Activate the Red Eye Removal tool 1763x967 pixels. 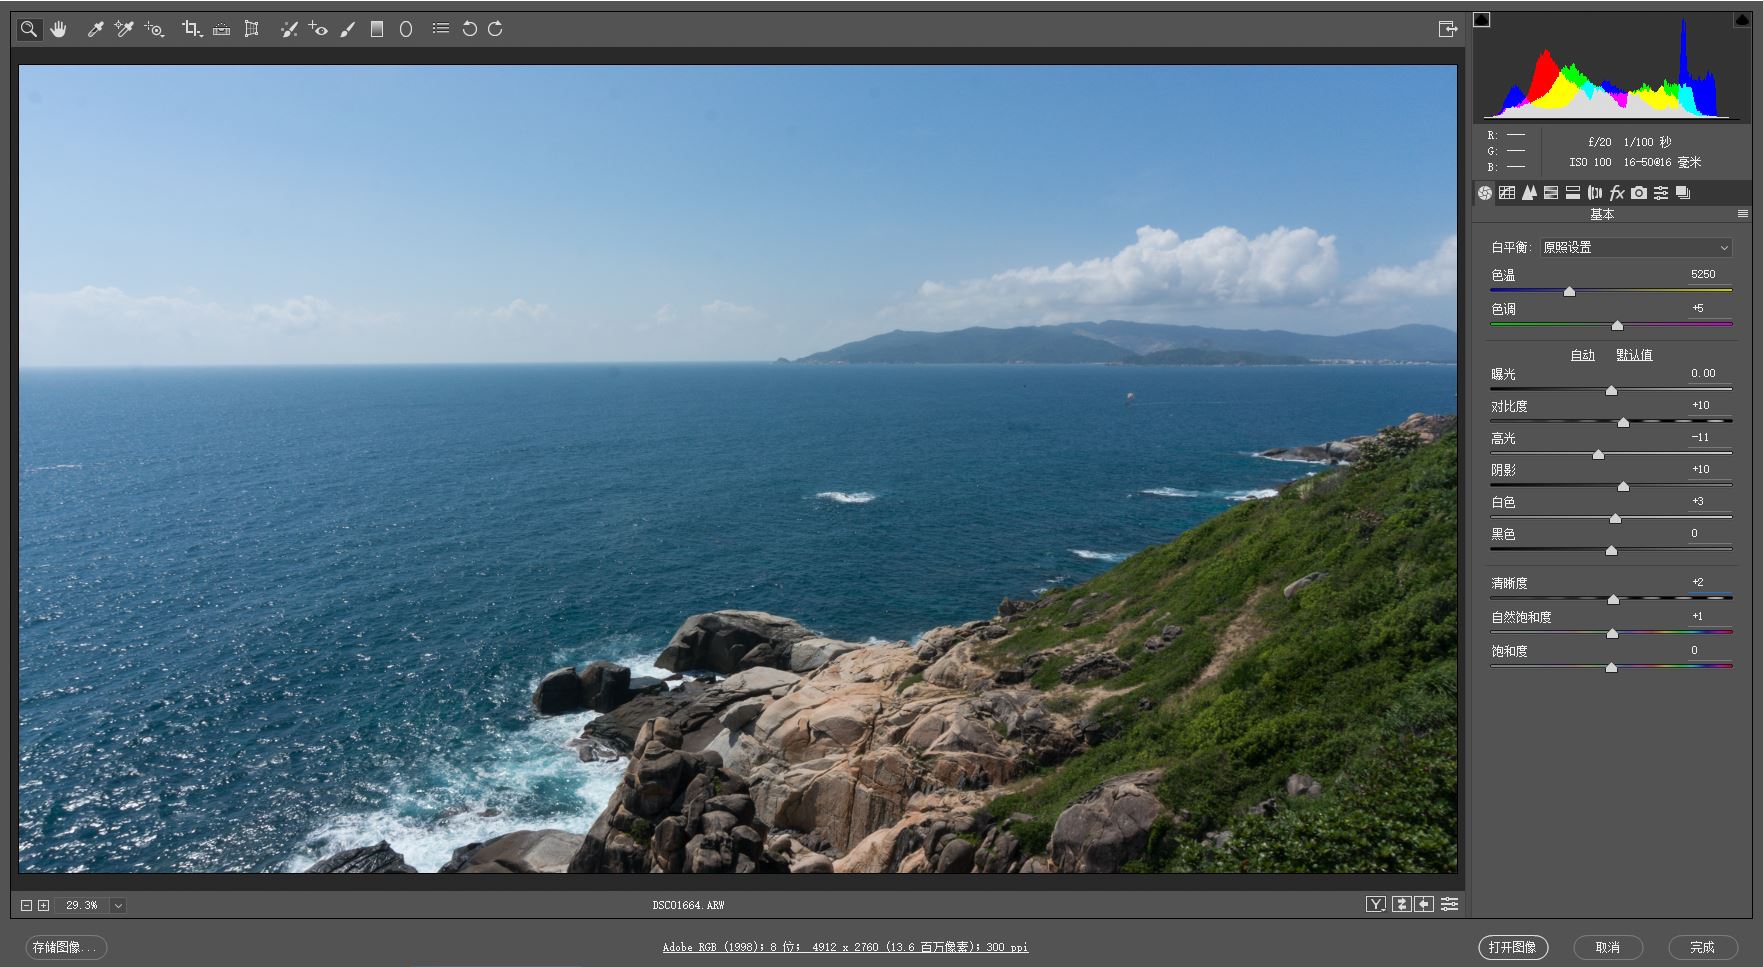pos(318,29)
